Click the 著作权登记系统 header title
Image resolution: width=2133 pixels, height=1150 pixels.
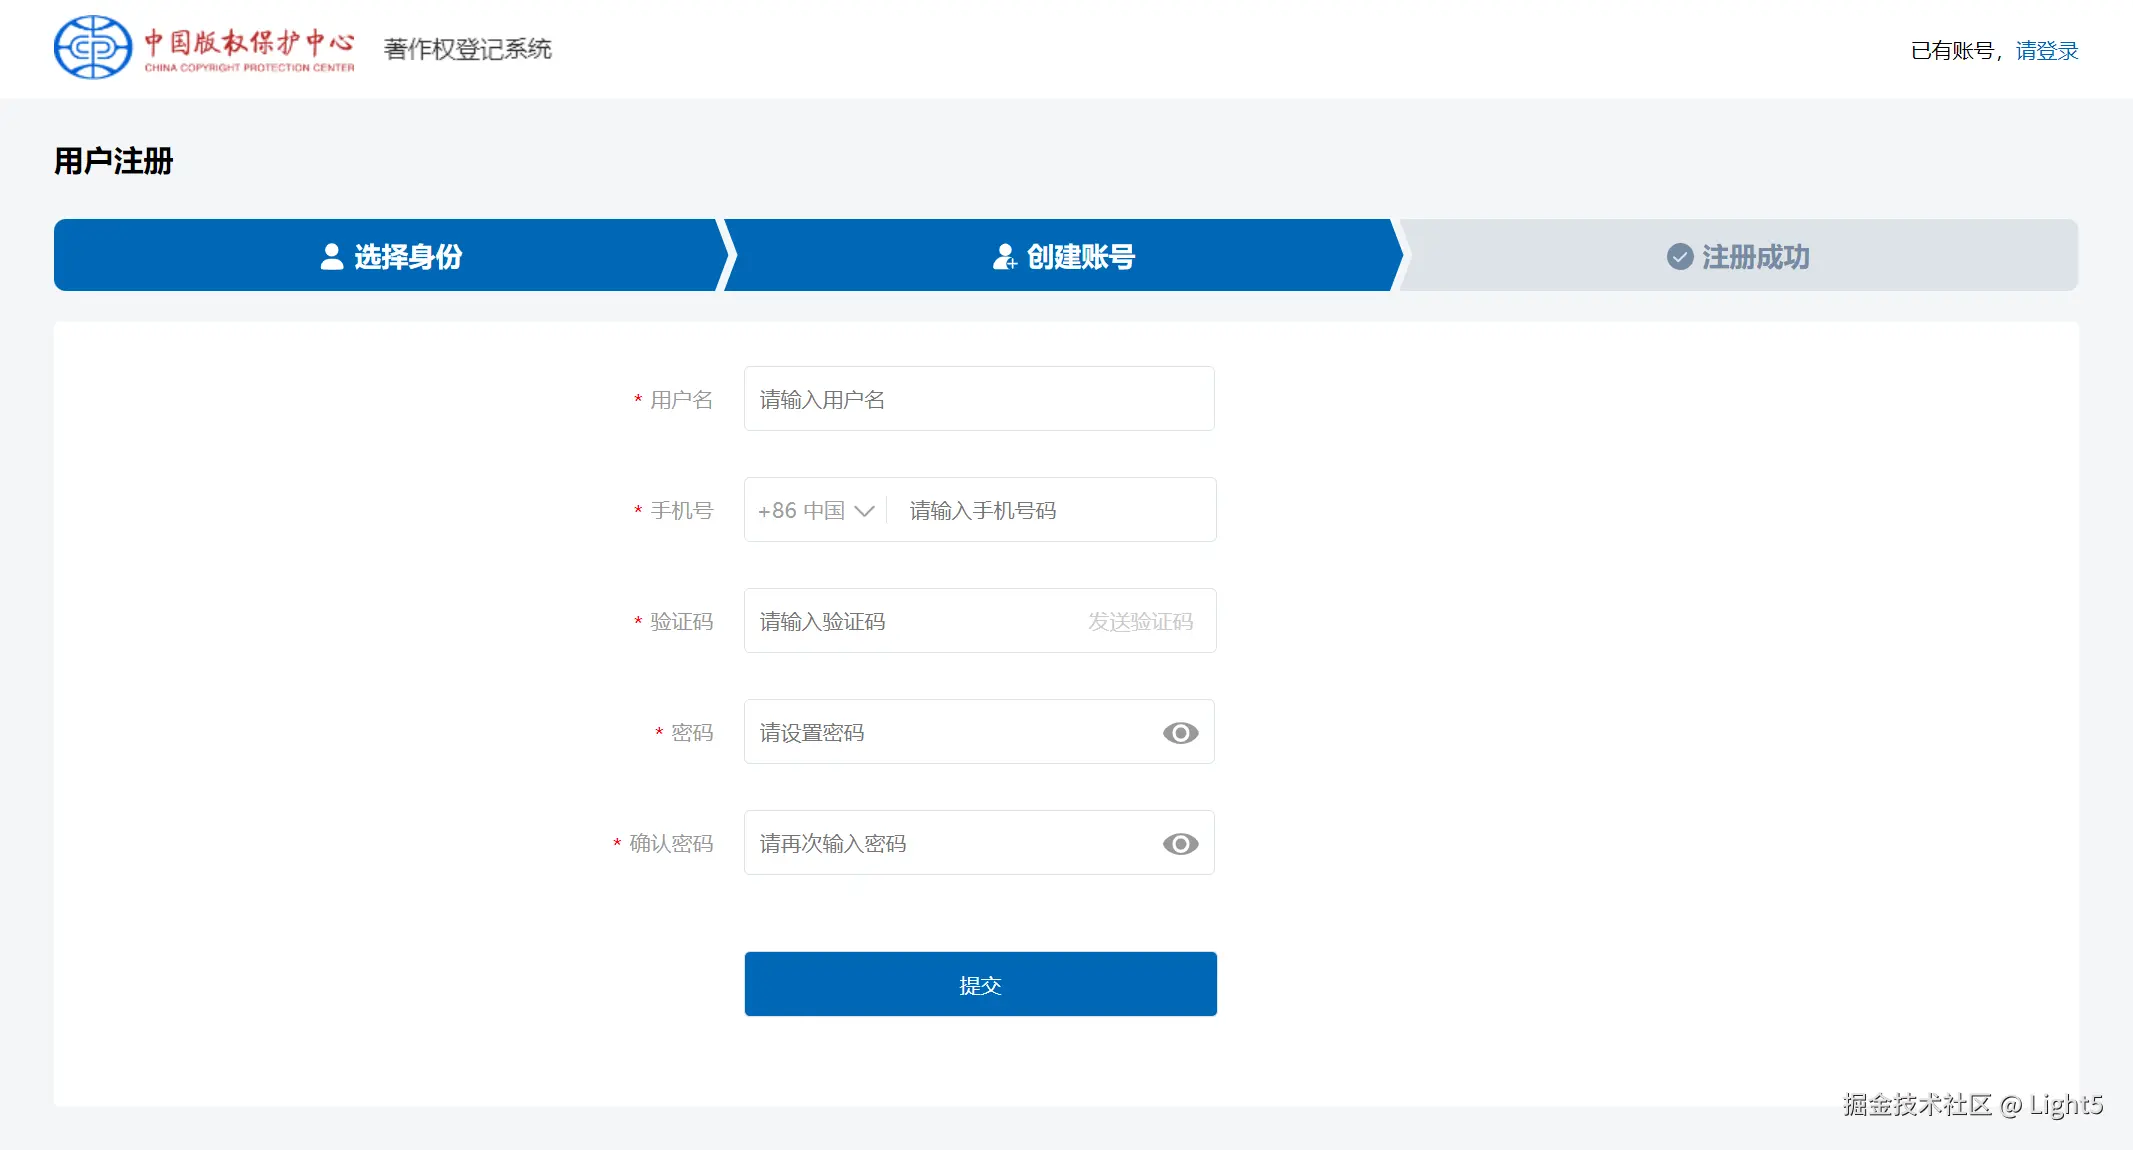(467, 49)
